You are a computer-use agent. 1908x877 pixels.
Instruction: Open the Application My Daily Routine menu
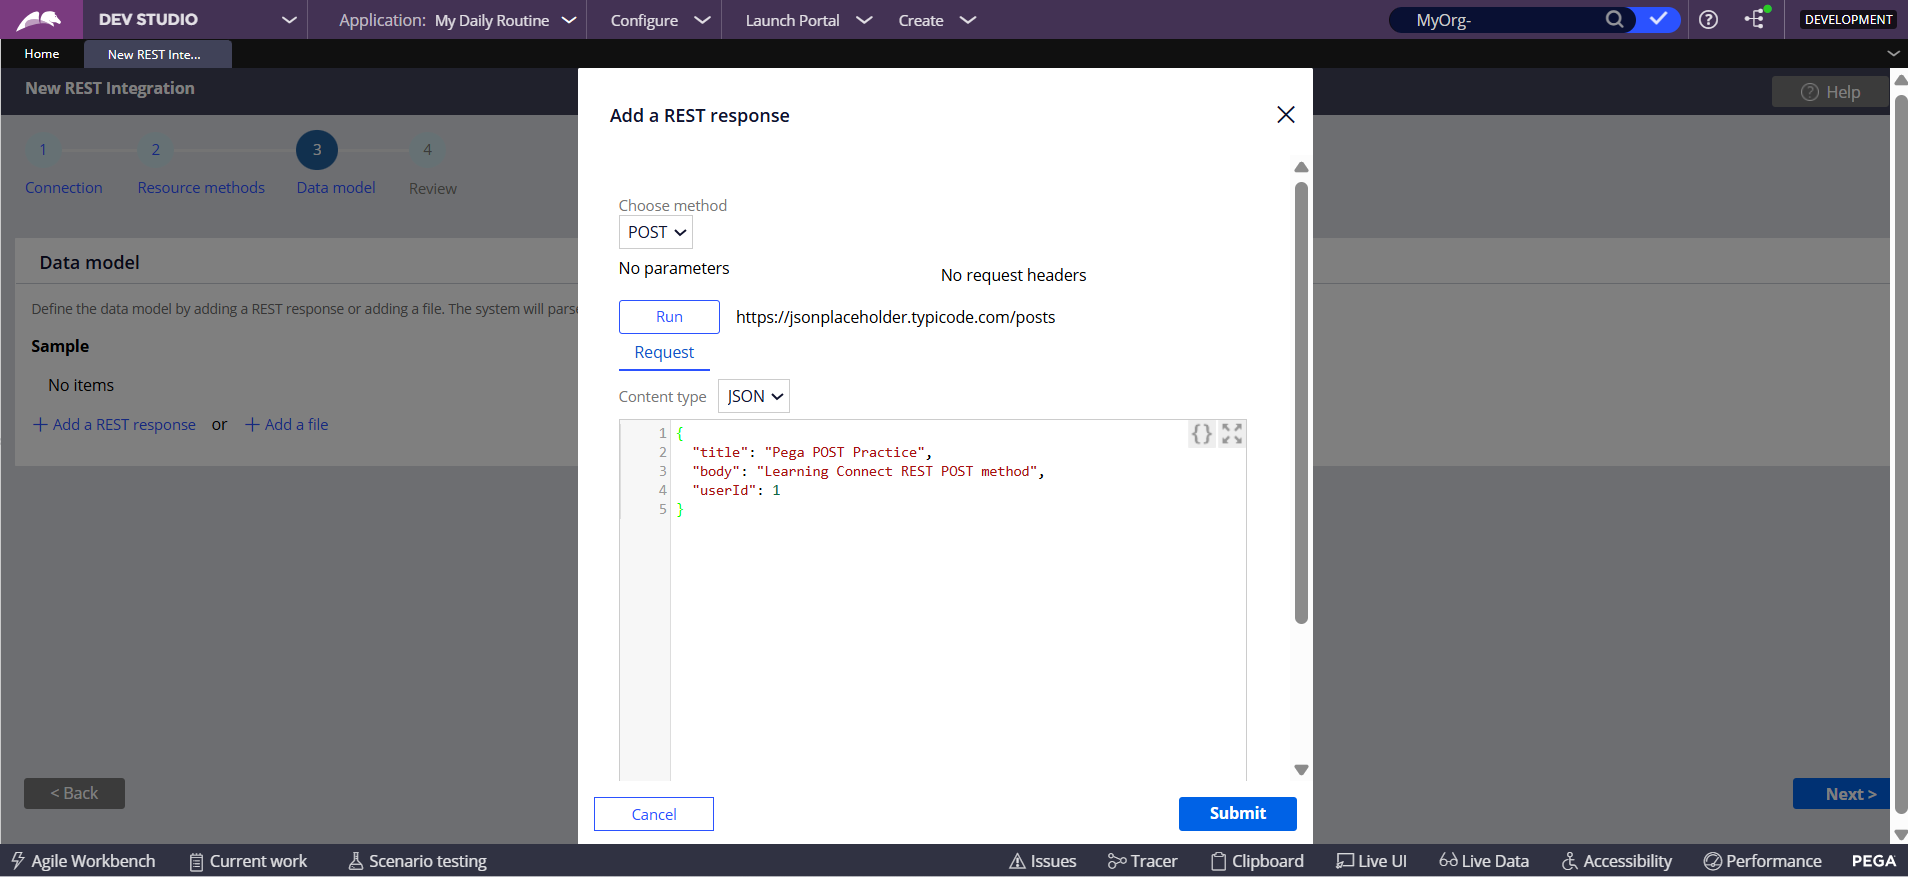tap(457, 20)
